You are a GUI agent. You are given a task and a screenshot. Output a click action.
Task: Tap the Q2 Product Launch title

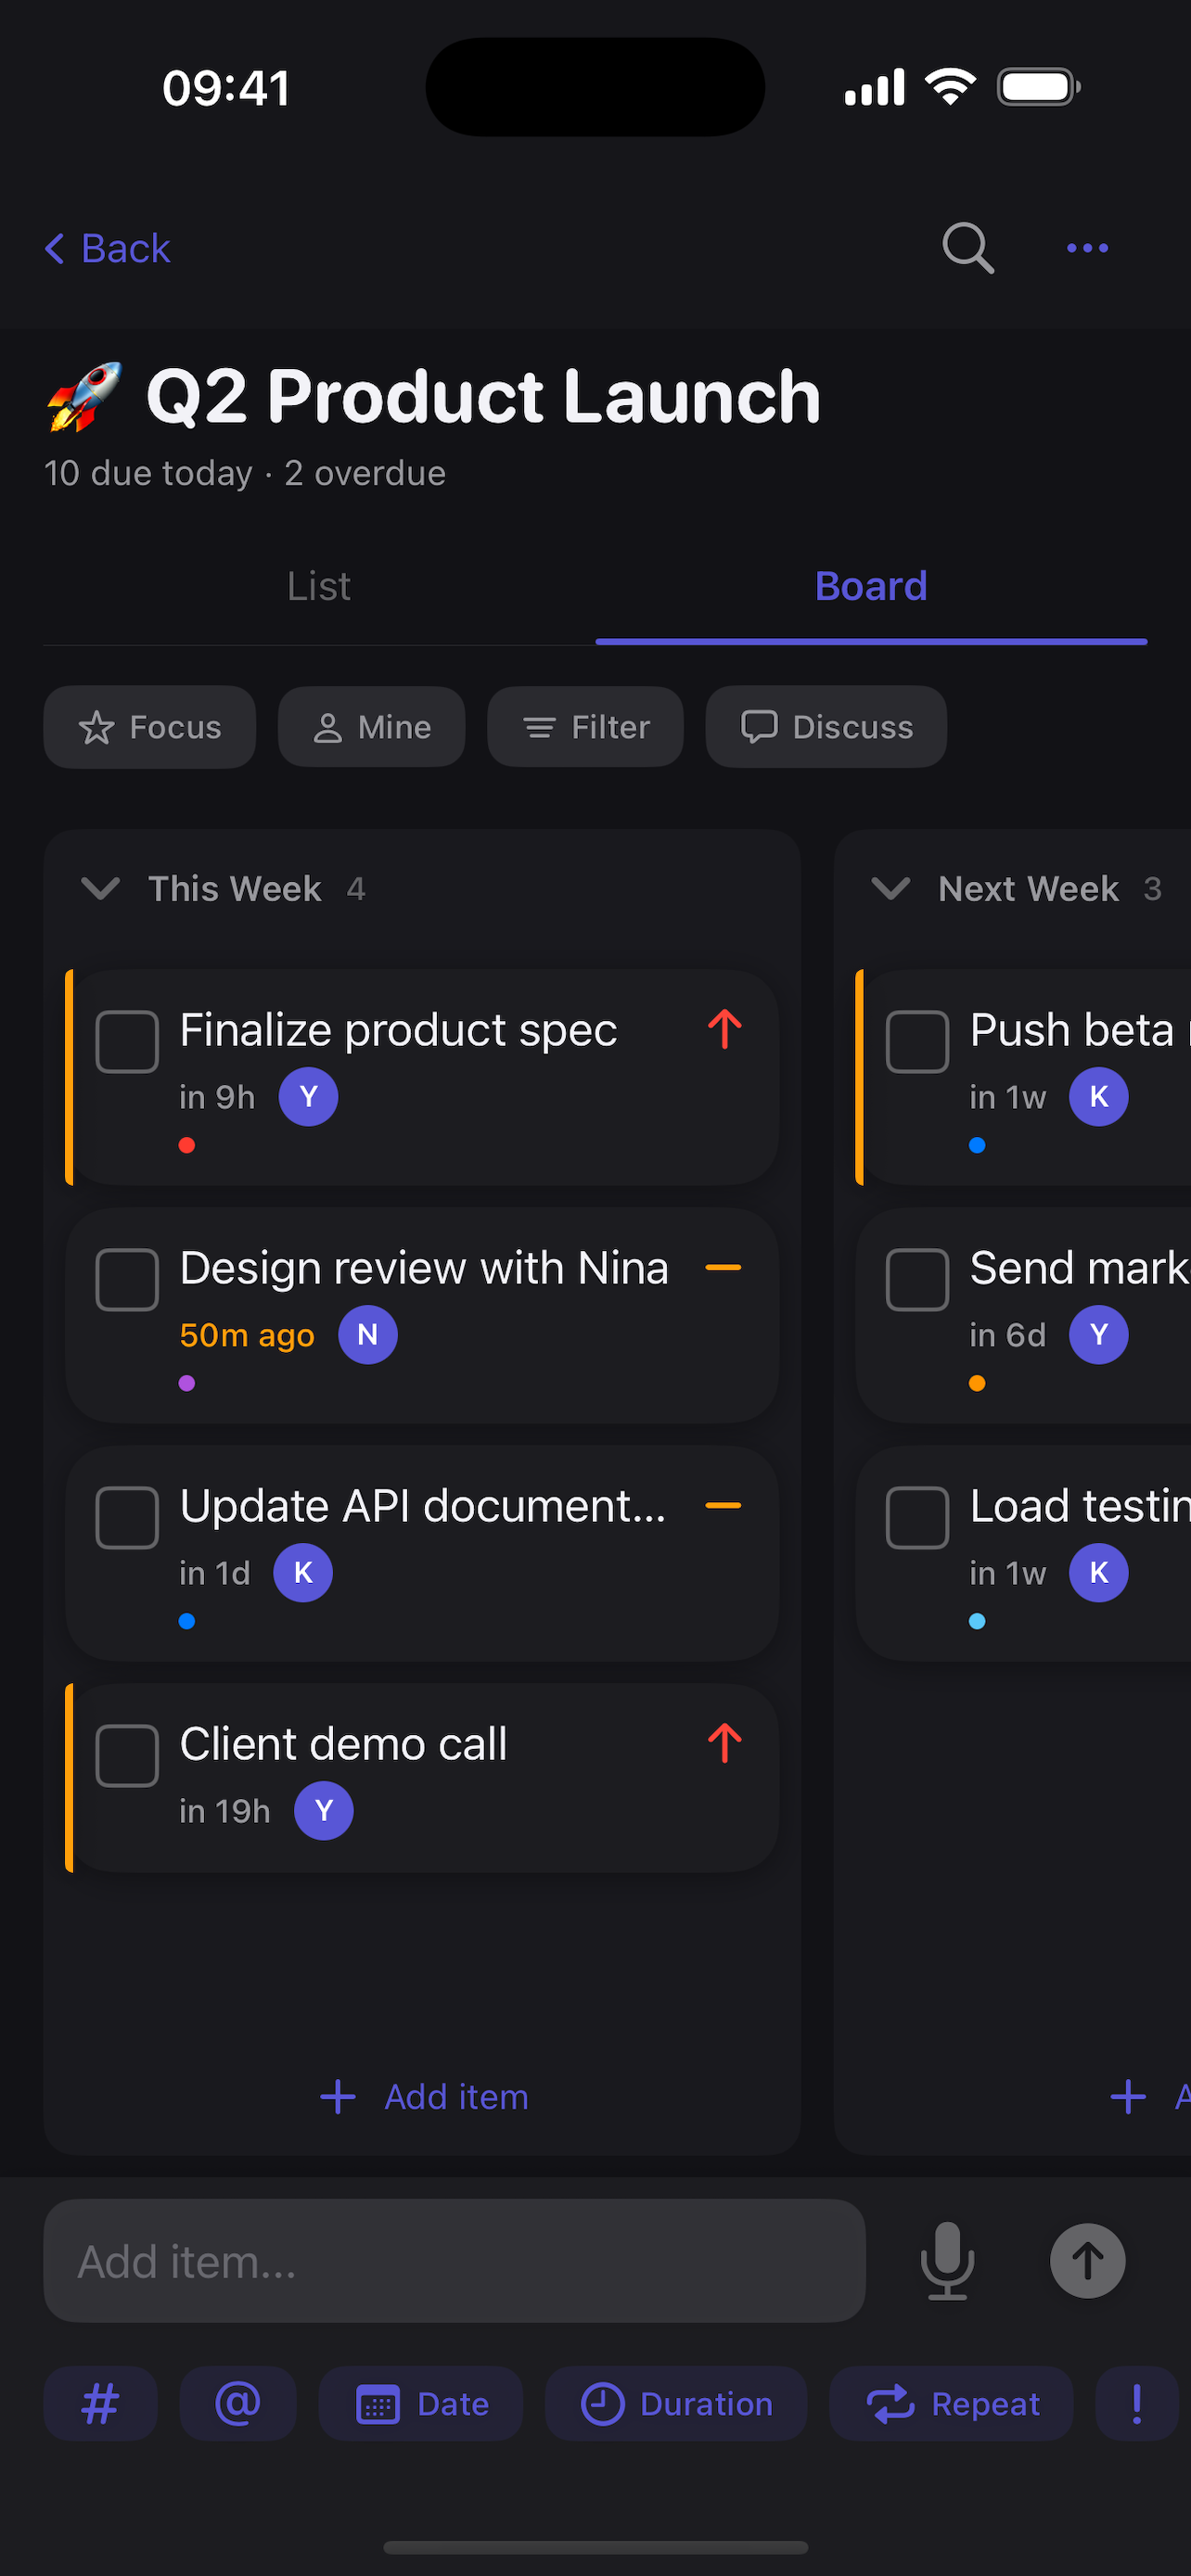pyautogui.click(x=484, y=397)
